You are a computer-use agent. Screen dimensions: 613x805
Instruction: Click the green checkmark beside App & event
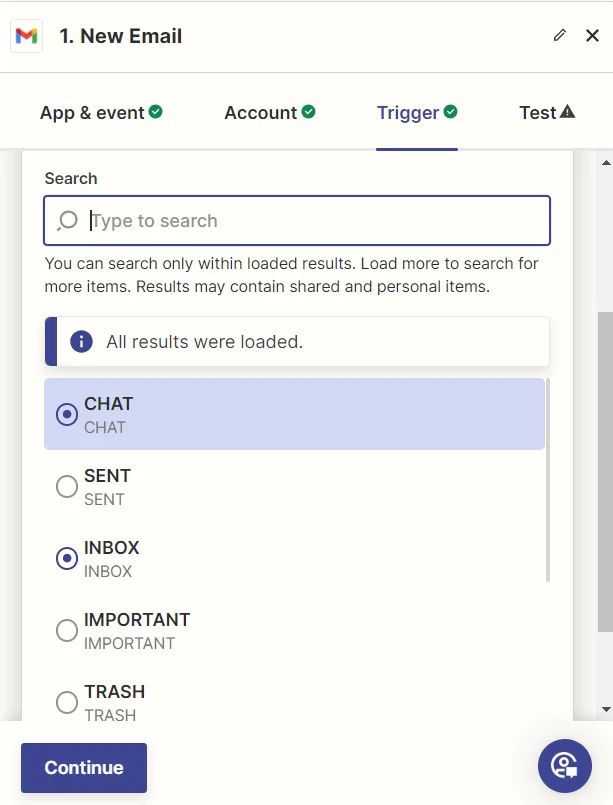(x=156, y=111)
